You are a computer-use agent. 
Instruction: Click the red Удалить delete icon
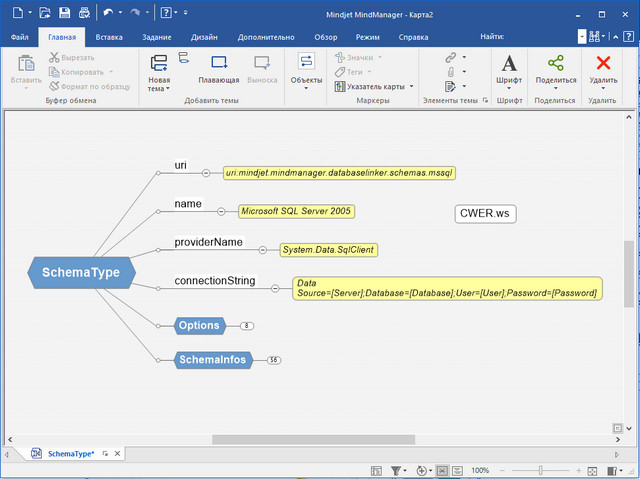point(603,63)
